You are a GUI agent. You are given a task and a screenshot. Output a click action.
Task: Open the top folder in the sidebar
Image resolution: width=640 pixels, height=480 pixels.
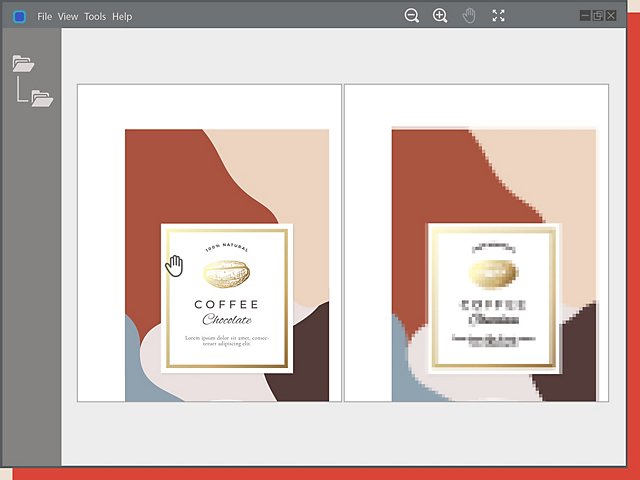click(23, 63)
